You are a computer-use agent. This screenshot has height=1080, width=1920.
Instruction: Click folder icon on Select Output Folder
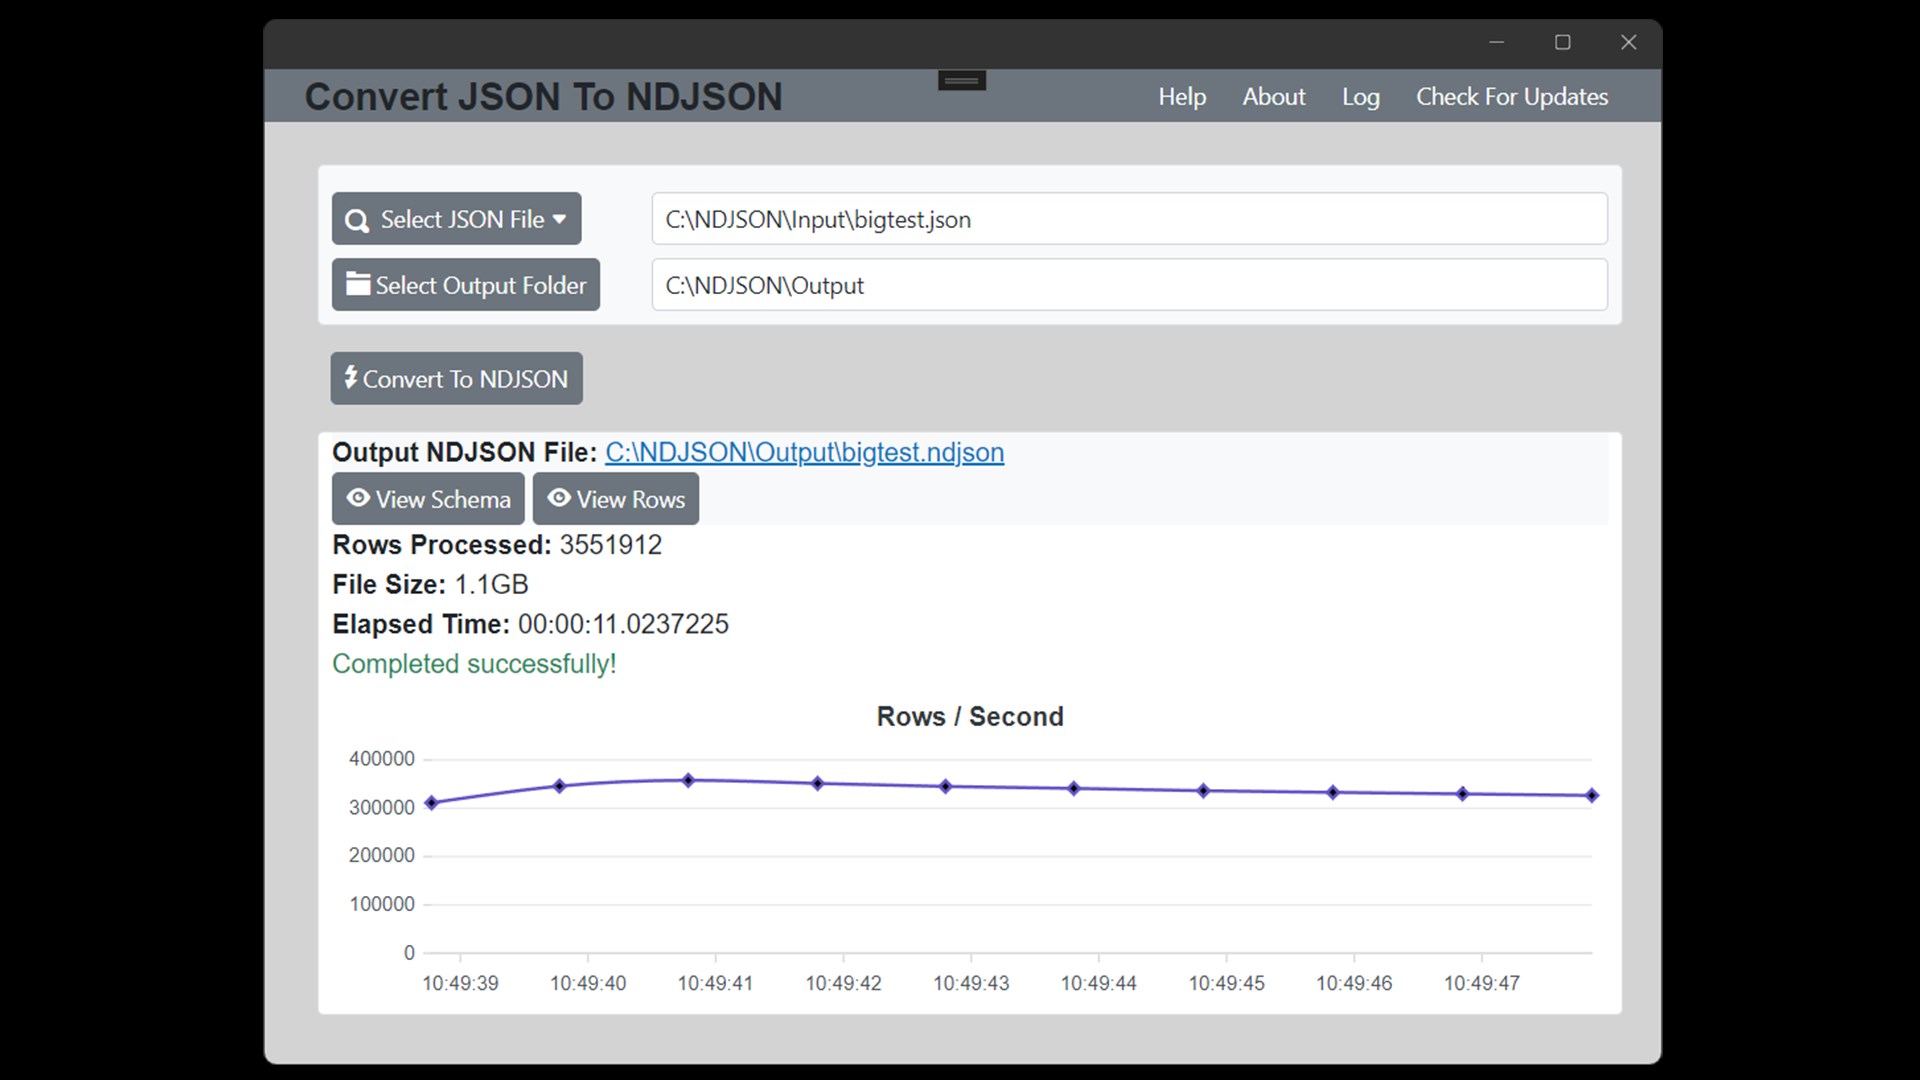coord(358,284)
